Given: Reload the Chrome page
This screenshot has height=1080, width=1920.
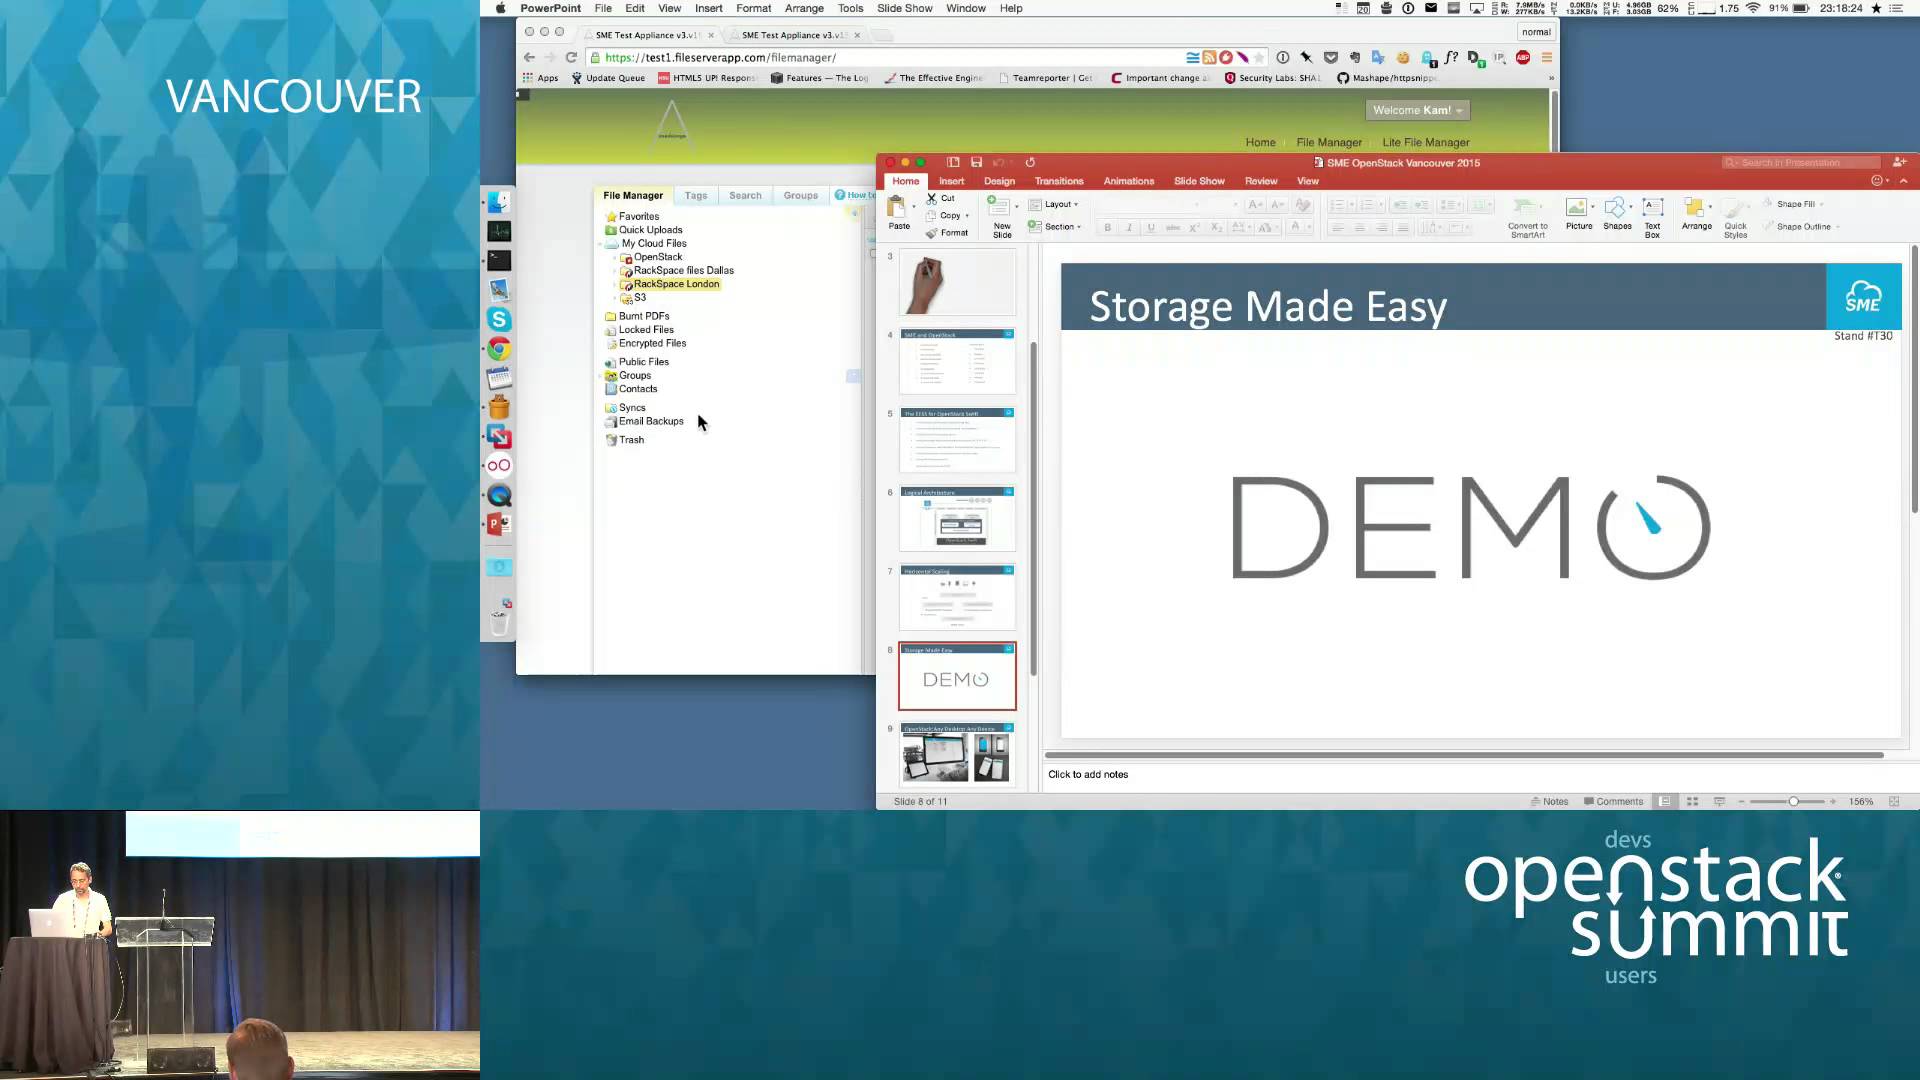Looking at the screenshot, I should (x=571, y=57).
